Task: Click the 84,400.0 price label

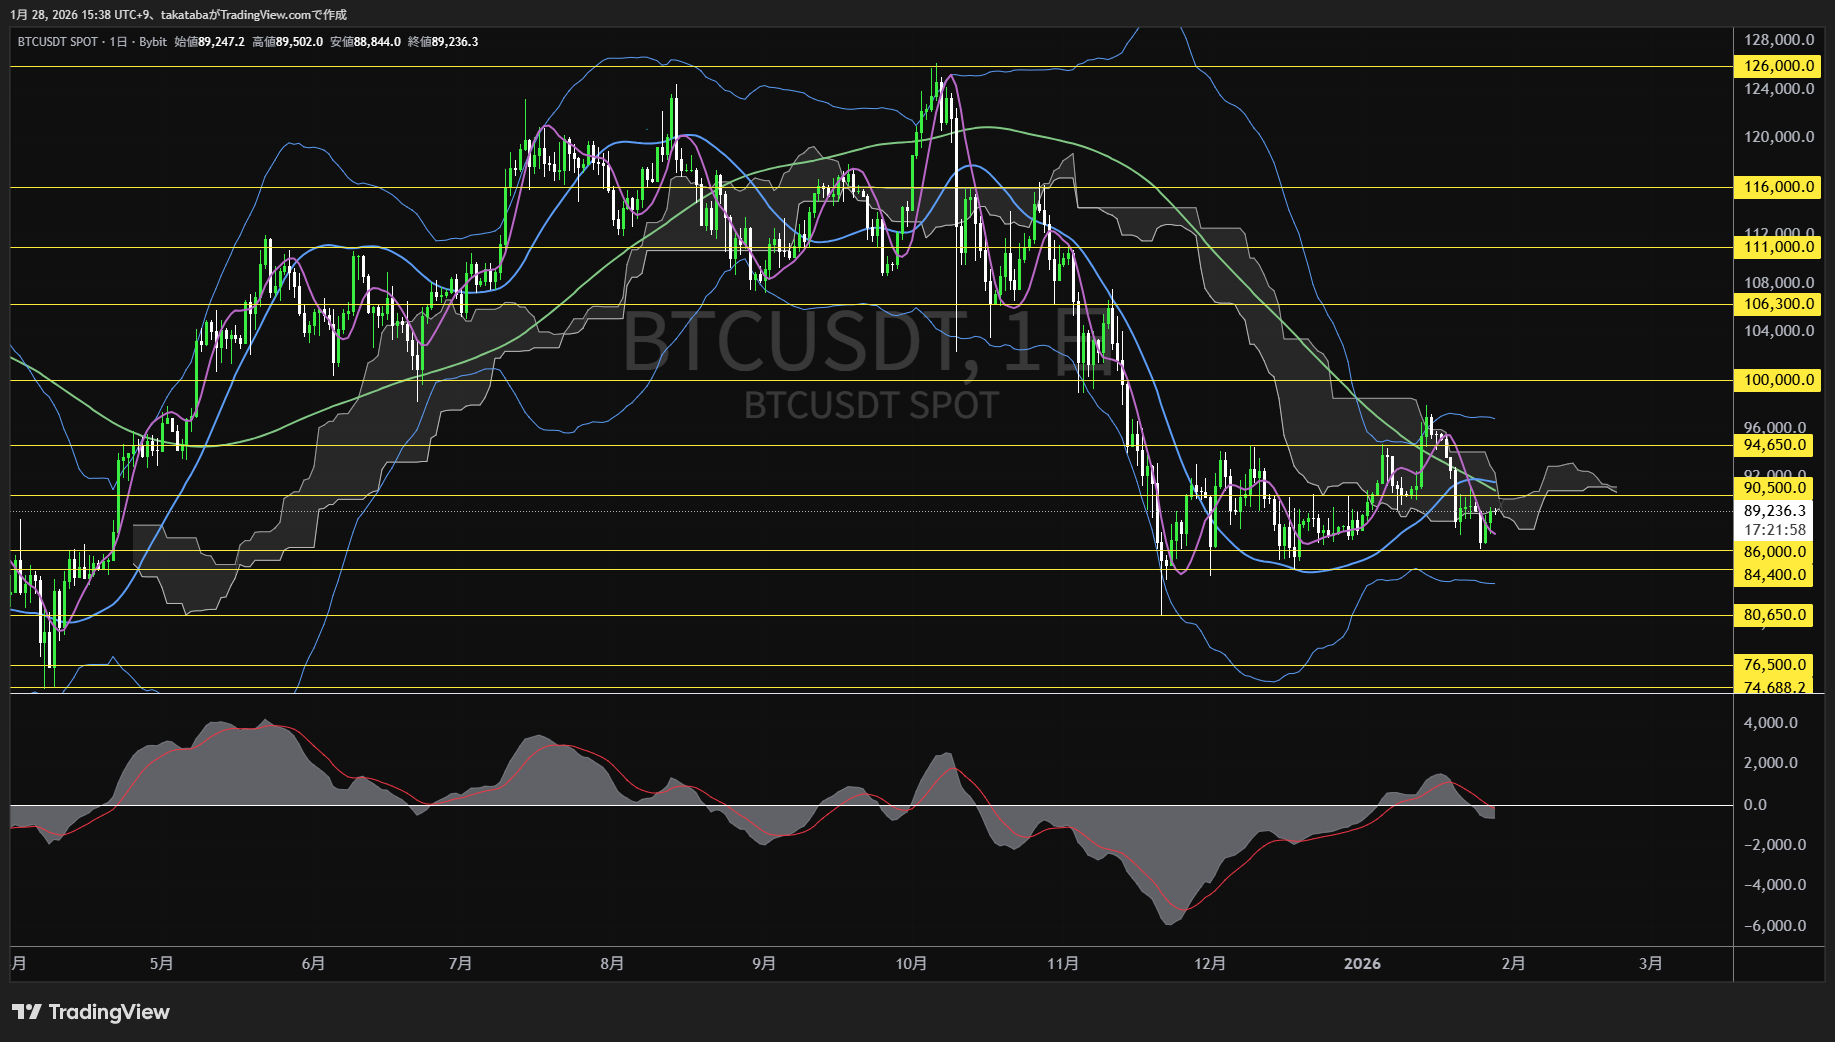Action: coord(1774,575)
